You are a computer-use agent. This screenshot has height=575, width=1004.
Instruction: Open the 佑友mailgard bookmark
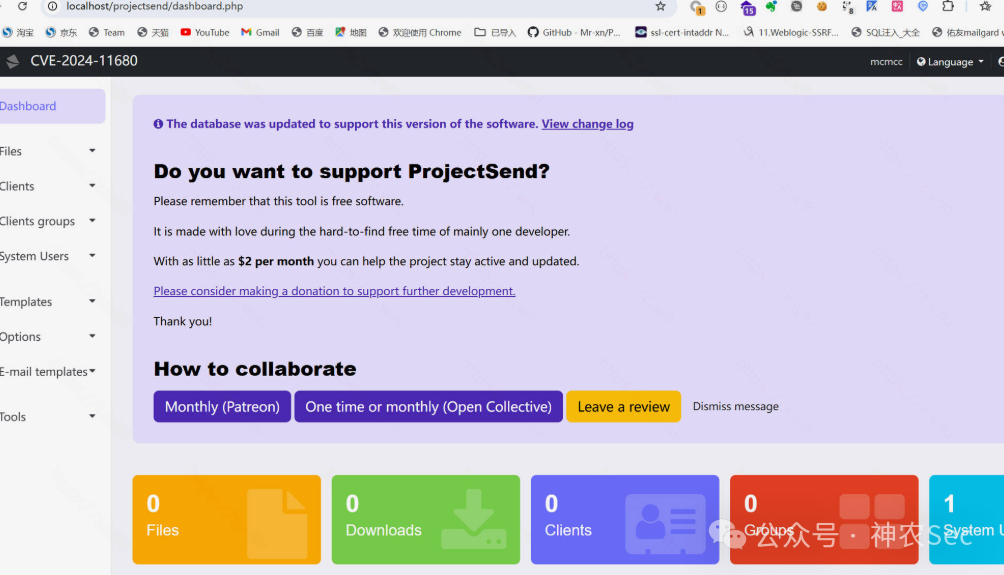pyautogui.click(x=968, y=32)
